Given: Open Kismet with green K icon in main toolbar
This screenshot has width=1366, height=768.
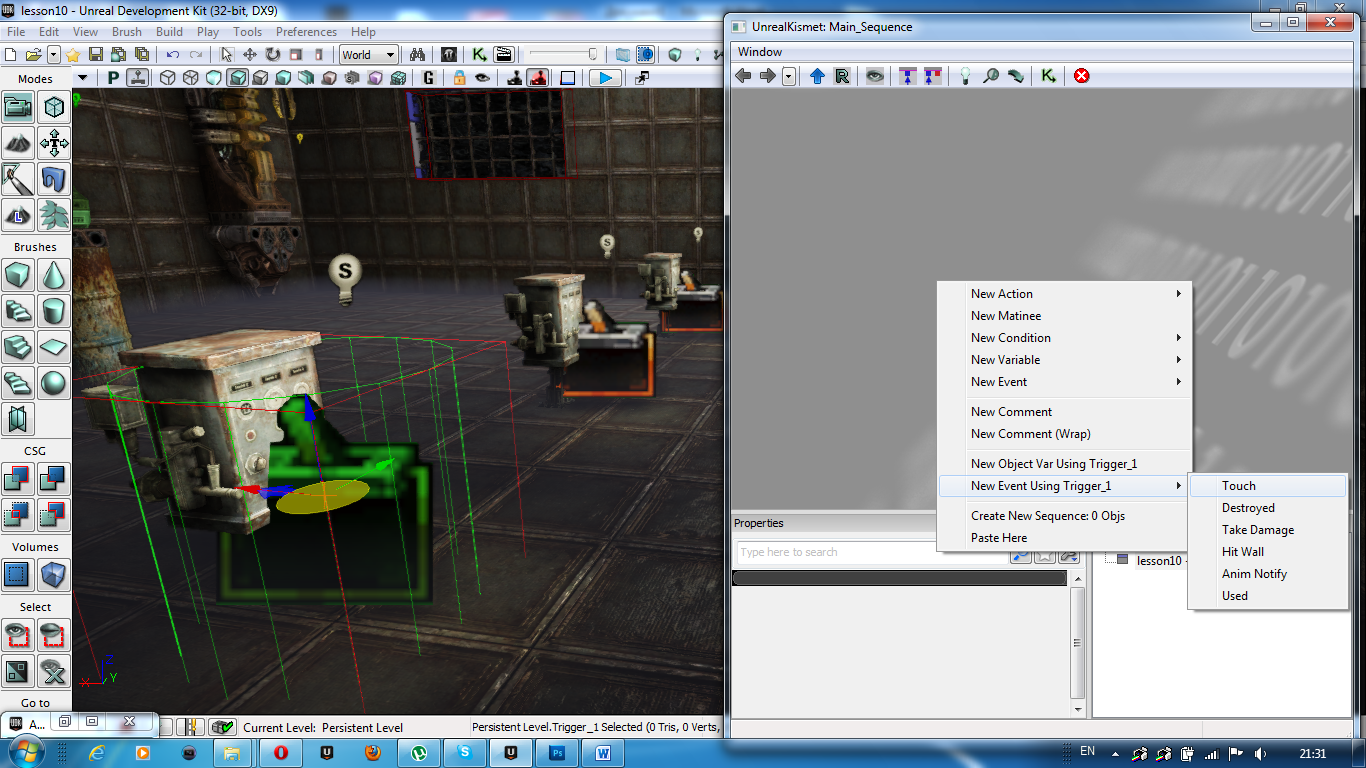Looking at the screenshot, I should click(x=480, y=55).
